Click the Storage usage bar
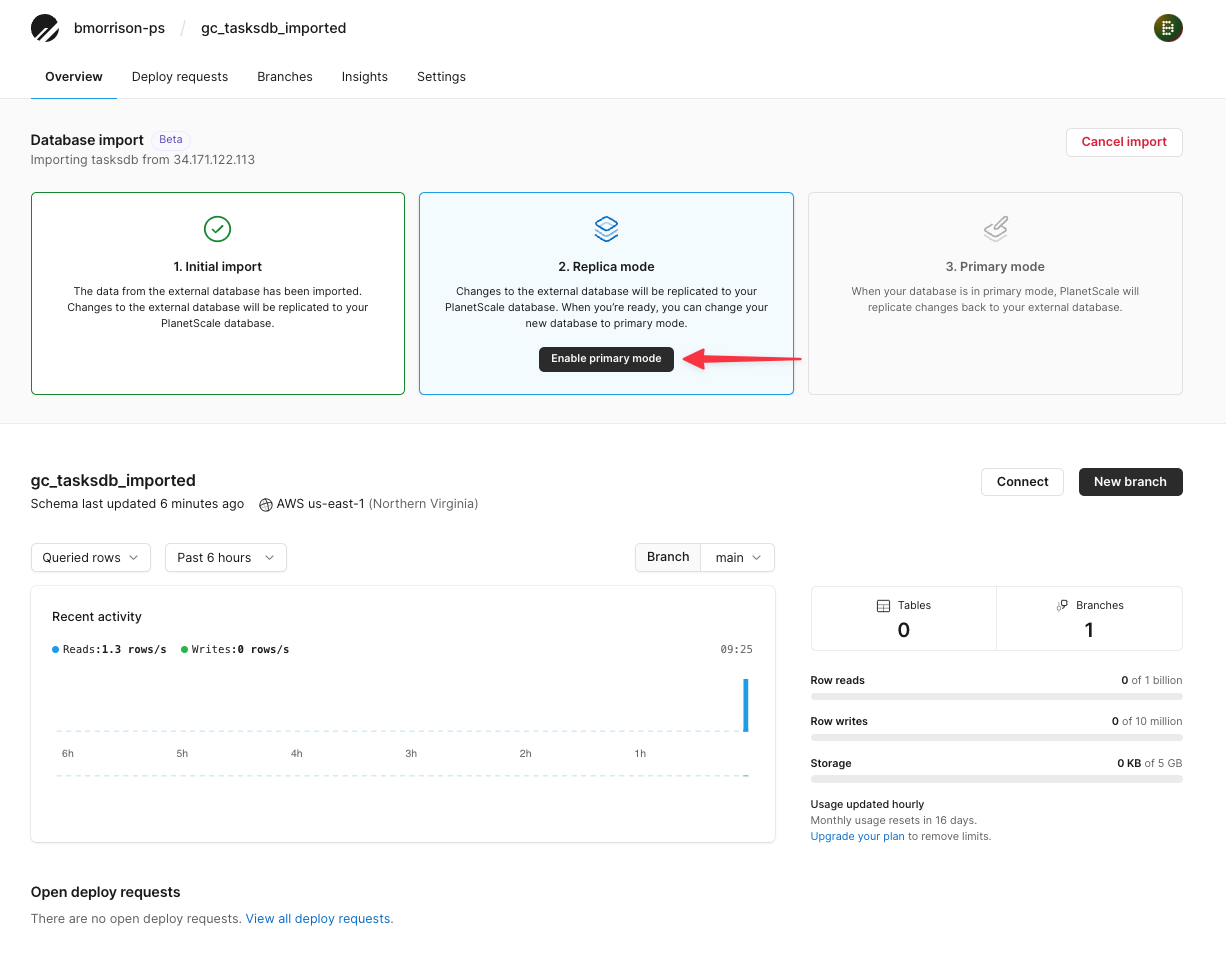 tap(996, 779)
